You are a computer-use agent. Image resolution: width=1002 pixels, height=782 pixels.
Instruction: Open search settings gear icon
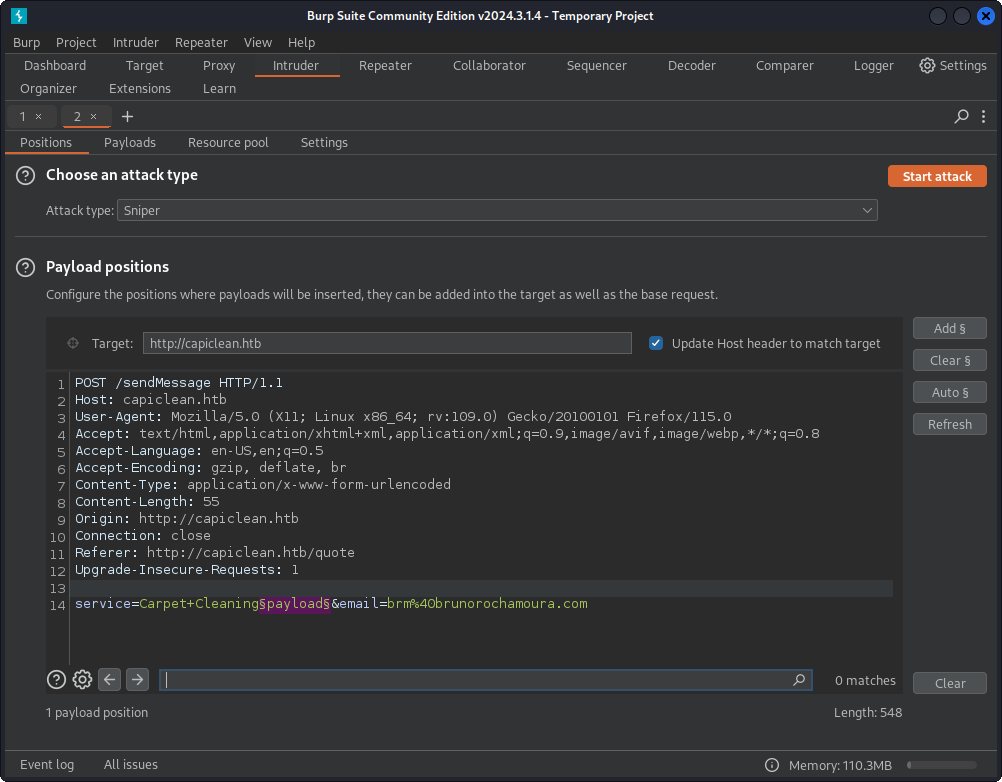[82, 679]
